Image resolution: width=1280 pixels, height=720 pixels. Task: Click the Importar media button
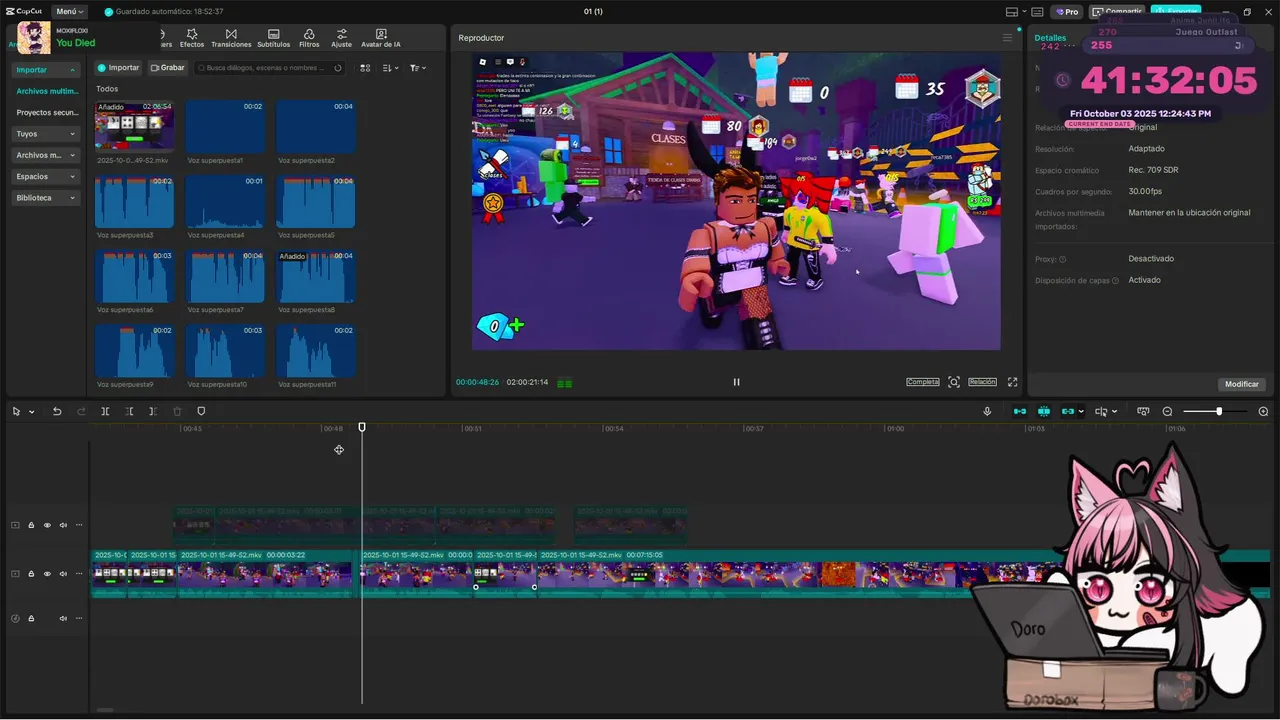tap(118, 68)
